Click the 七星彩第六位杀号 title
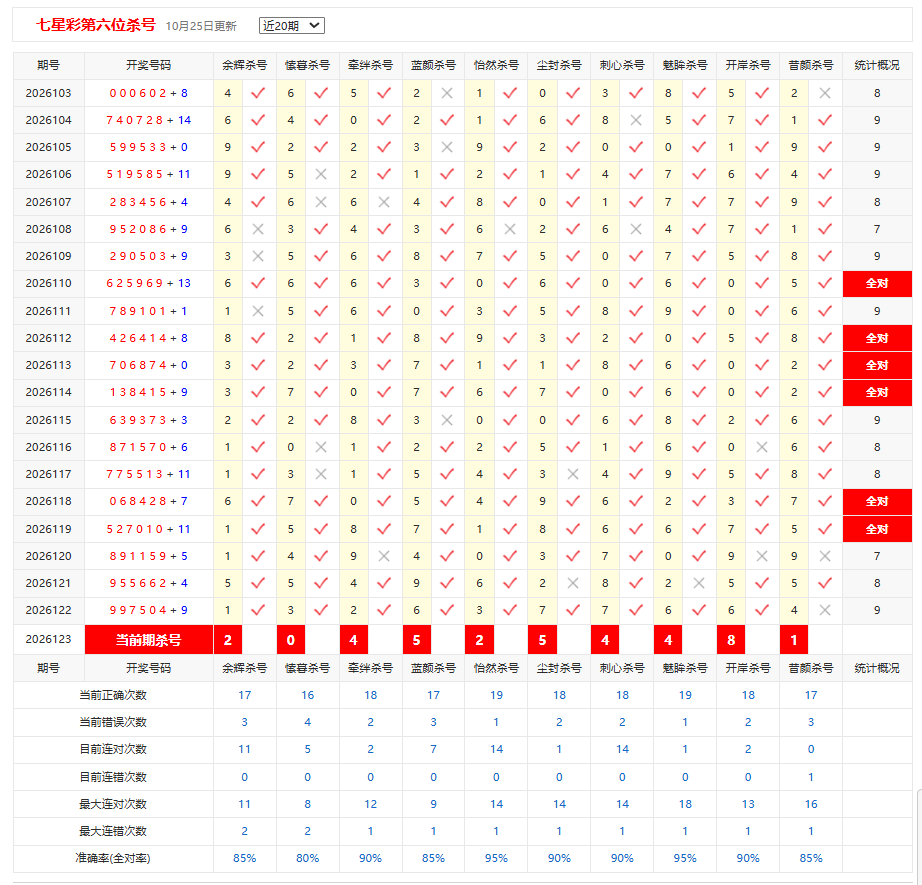Screen dimensions: 922x885 pos(96,25)
